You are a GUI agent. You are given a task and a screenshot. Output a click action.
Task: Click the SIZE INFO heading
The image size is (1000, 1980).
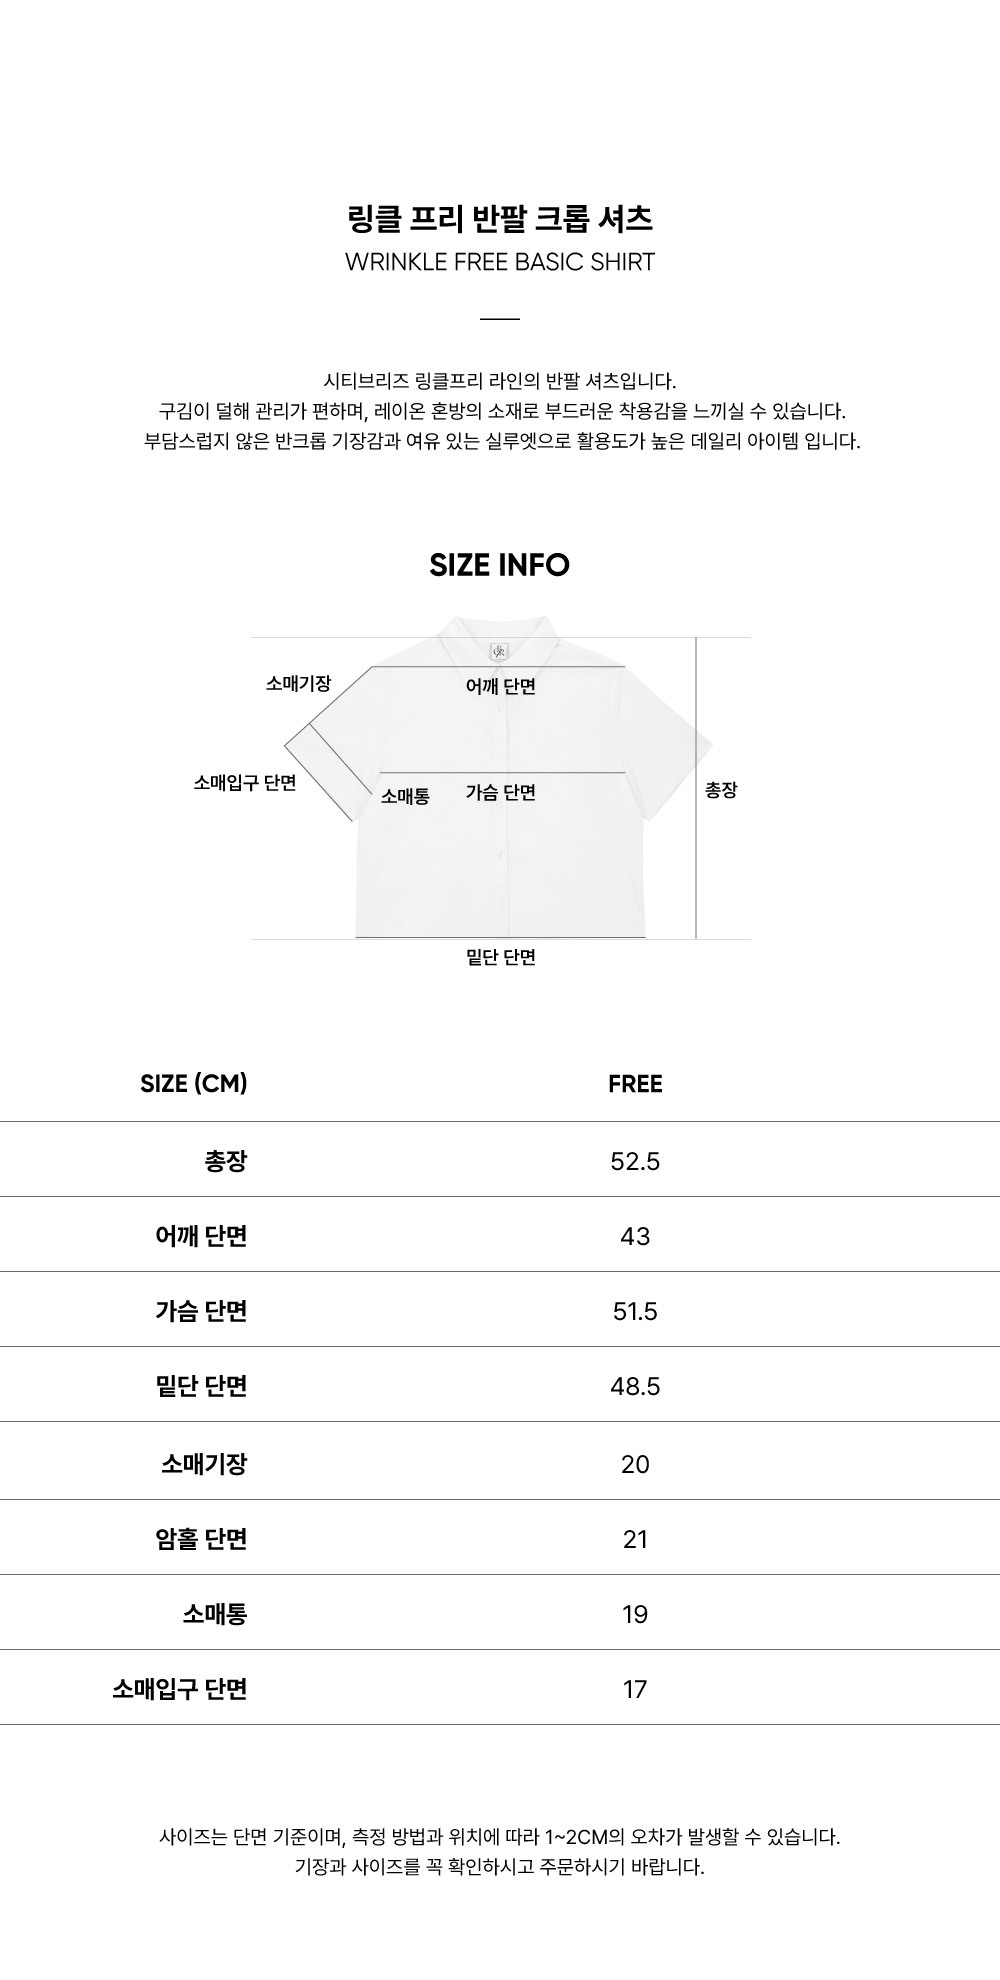[499, 565]
